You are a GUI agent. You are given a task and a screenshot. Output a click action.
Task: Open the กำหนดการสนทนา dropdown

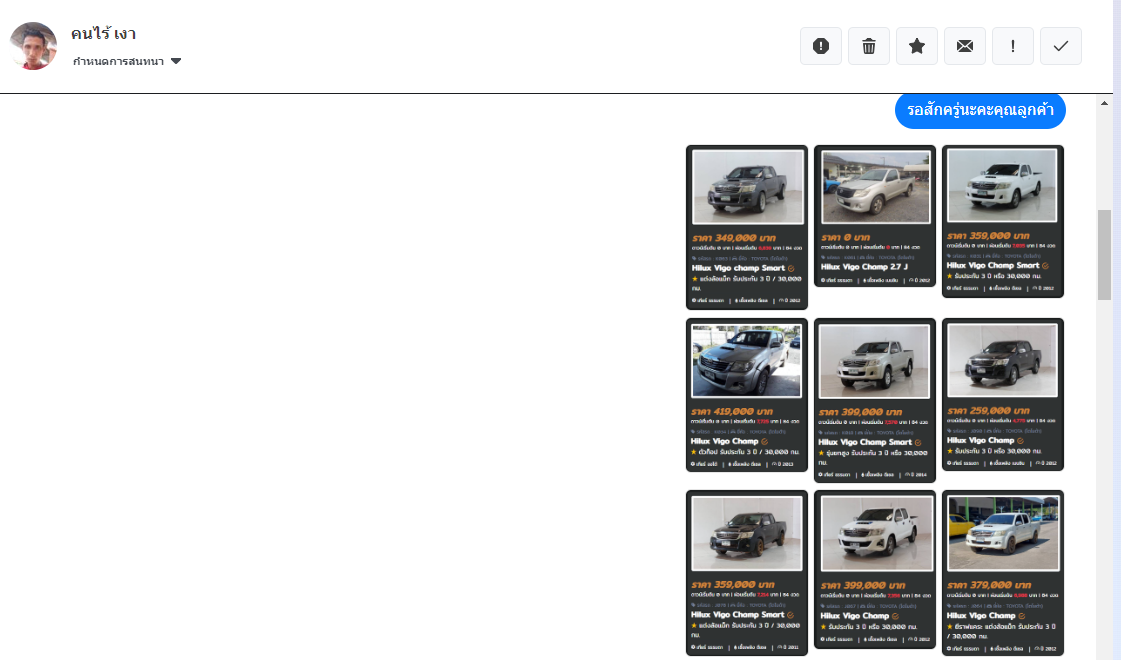point(127,61)
